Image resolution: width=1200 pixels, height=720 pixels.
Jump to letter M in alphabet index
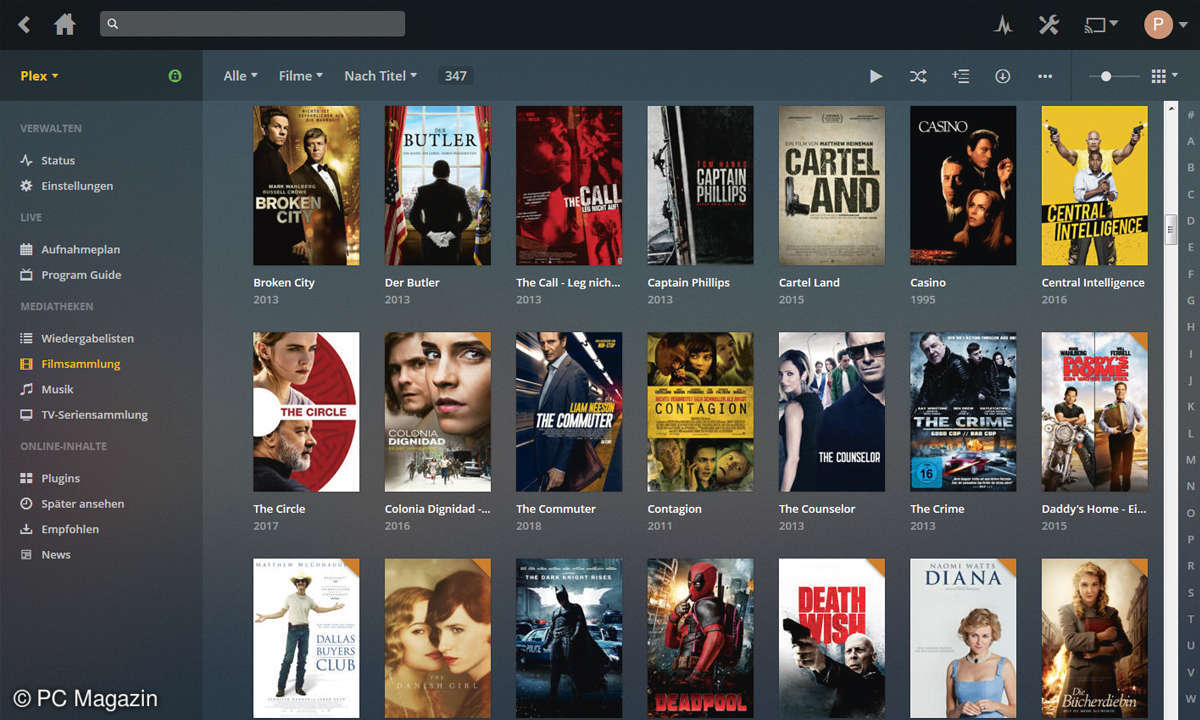(x=1190, y=459)
